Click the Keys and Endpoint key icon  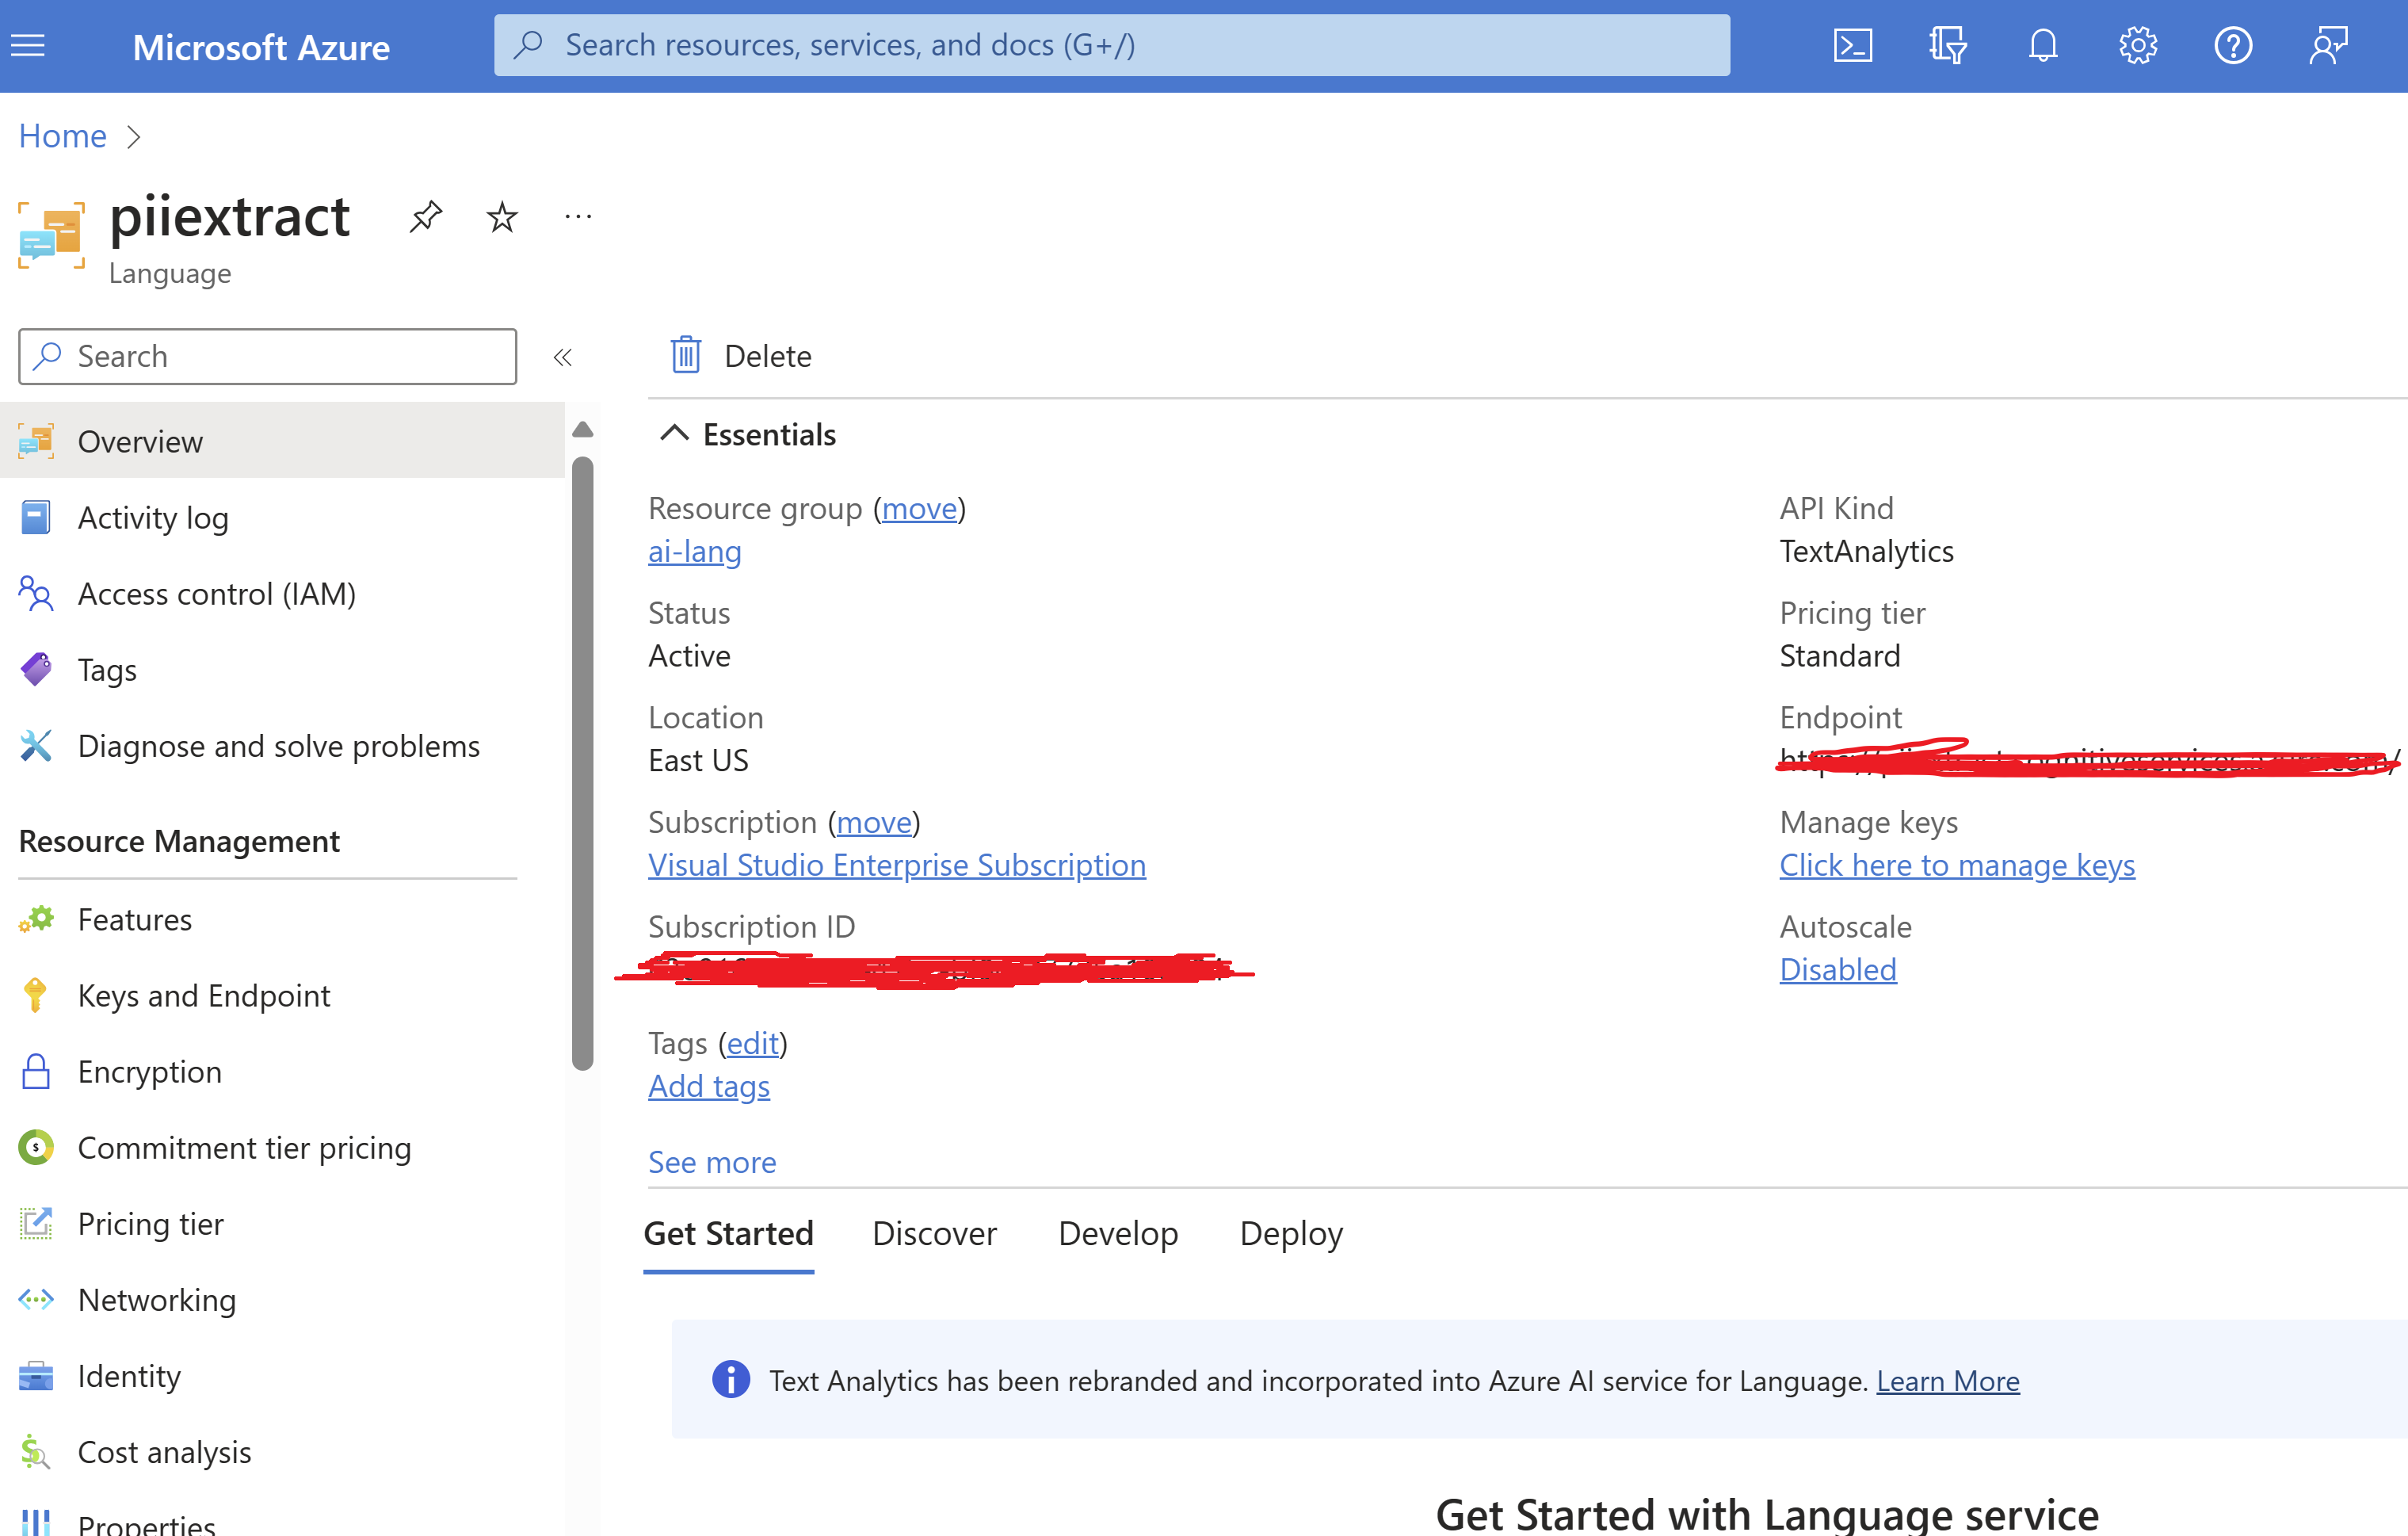tap(36, 995)
